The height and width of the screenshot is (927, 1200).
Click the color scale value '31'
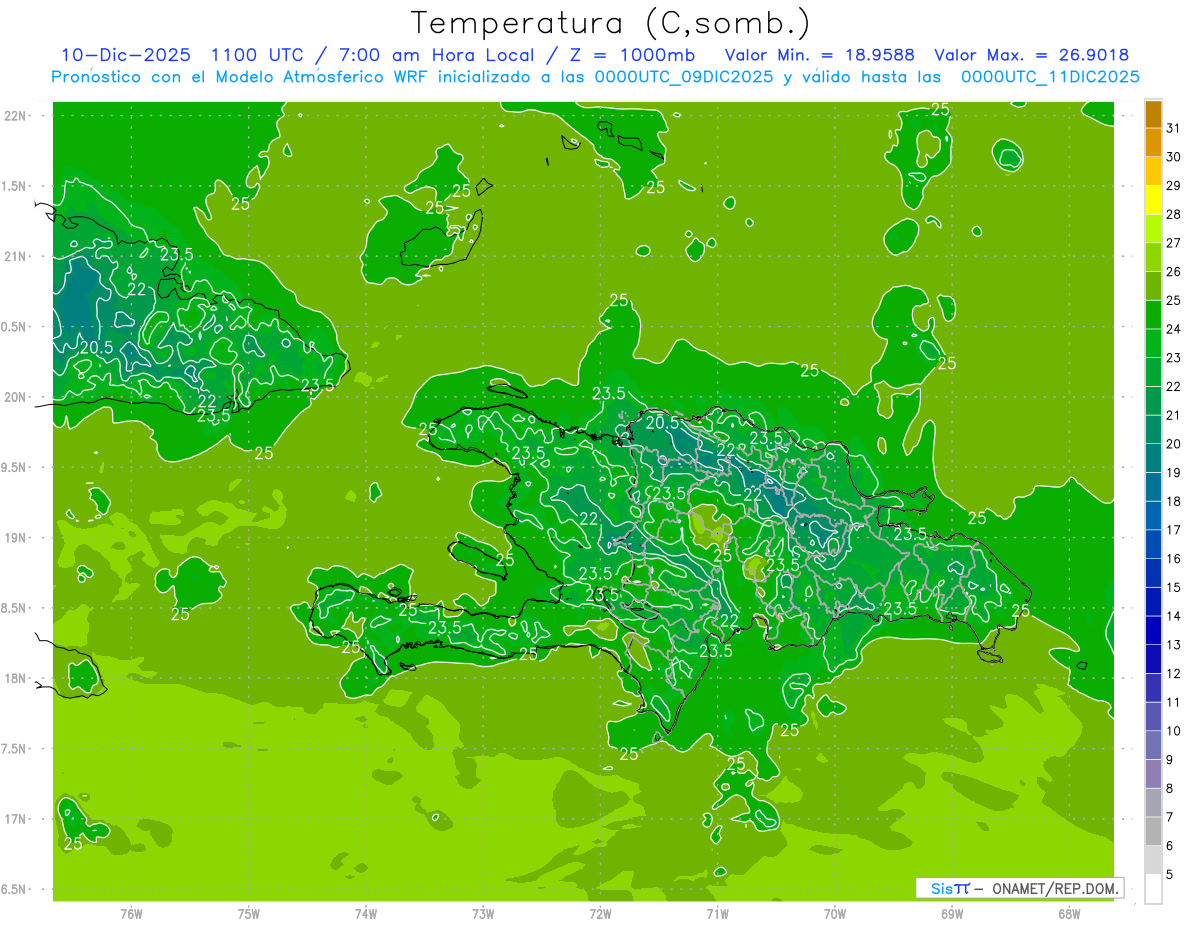1174,127
